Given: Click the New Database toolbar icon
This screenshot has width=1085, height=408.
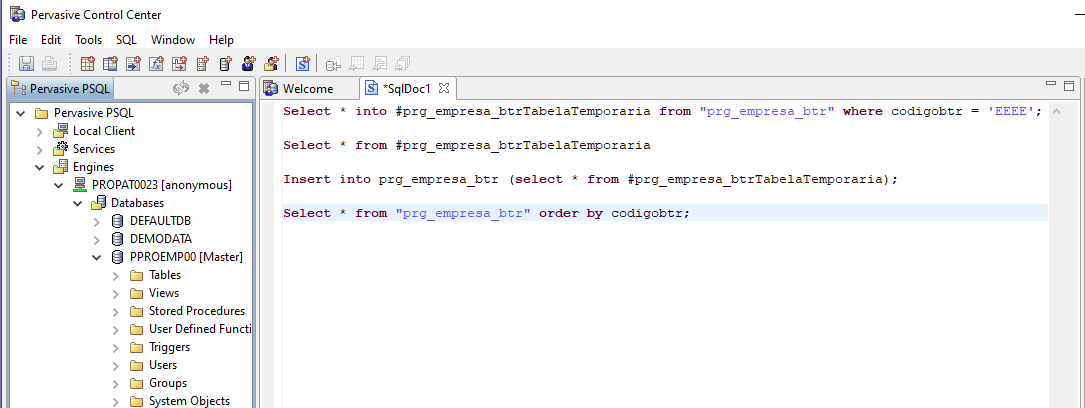Looking at the screenshot, I should click(x=225, y=64).
